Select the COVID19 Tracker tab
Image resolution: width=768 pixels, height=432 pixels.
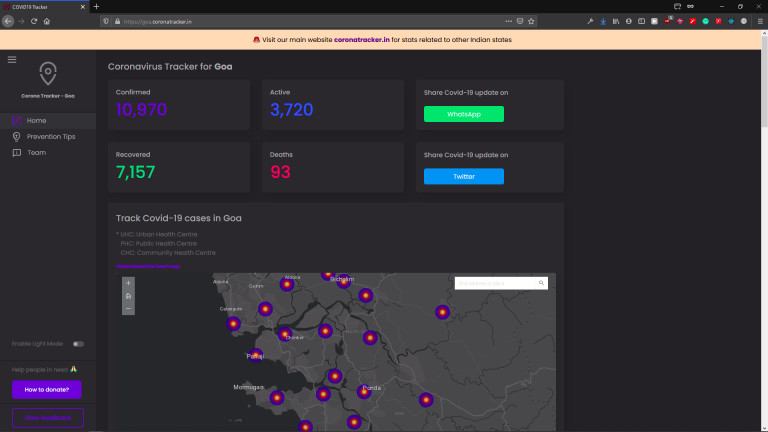pyautogui.click(x=44, y=7)
